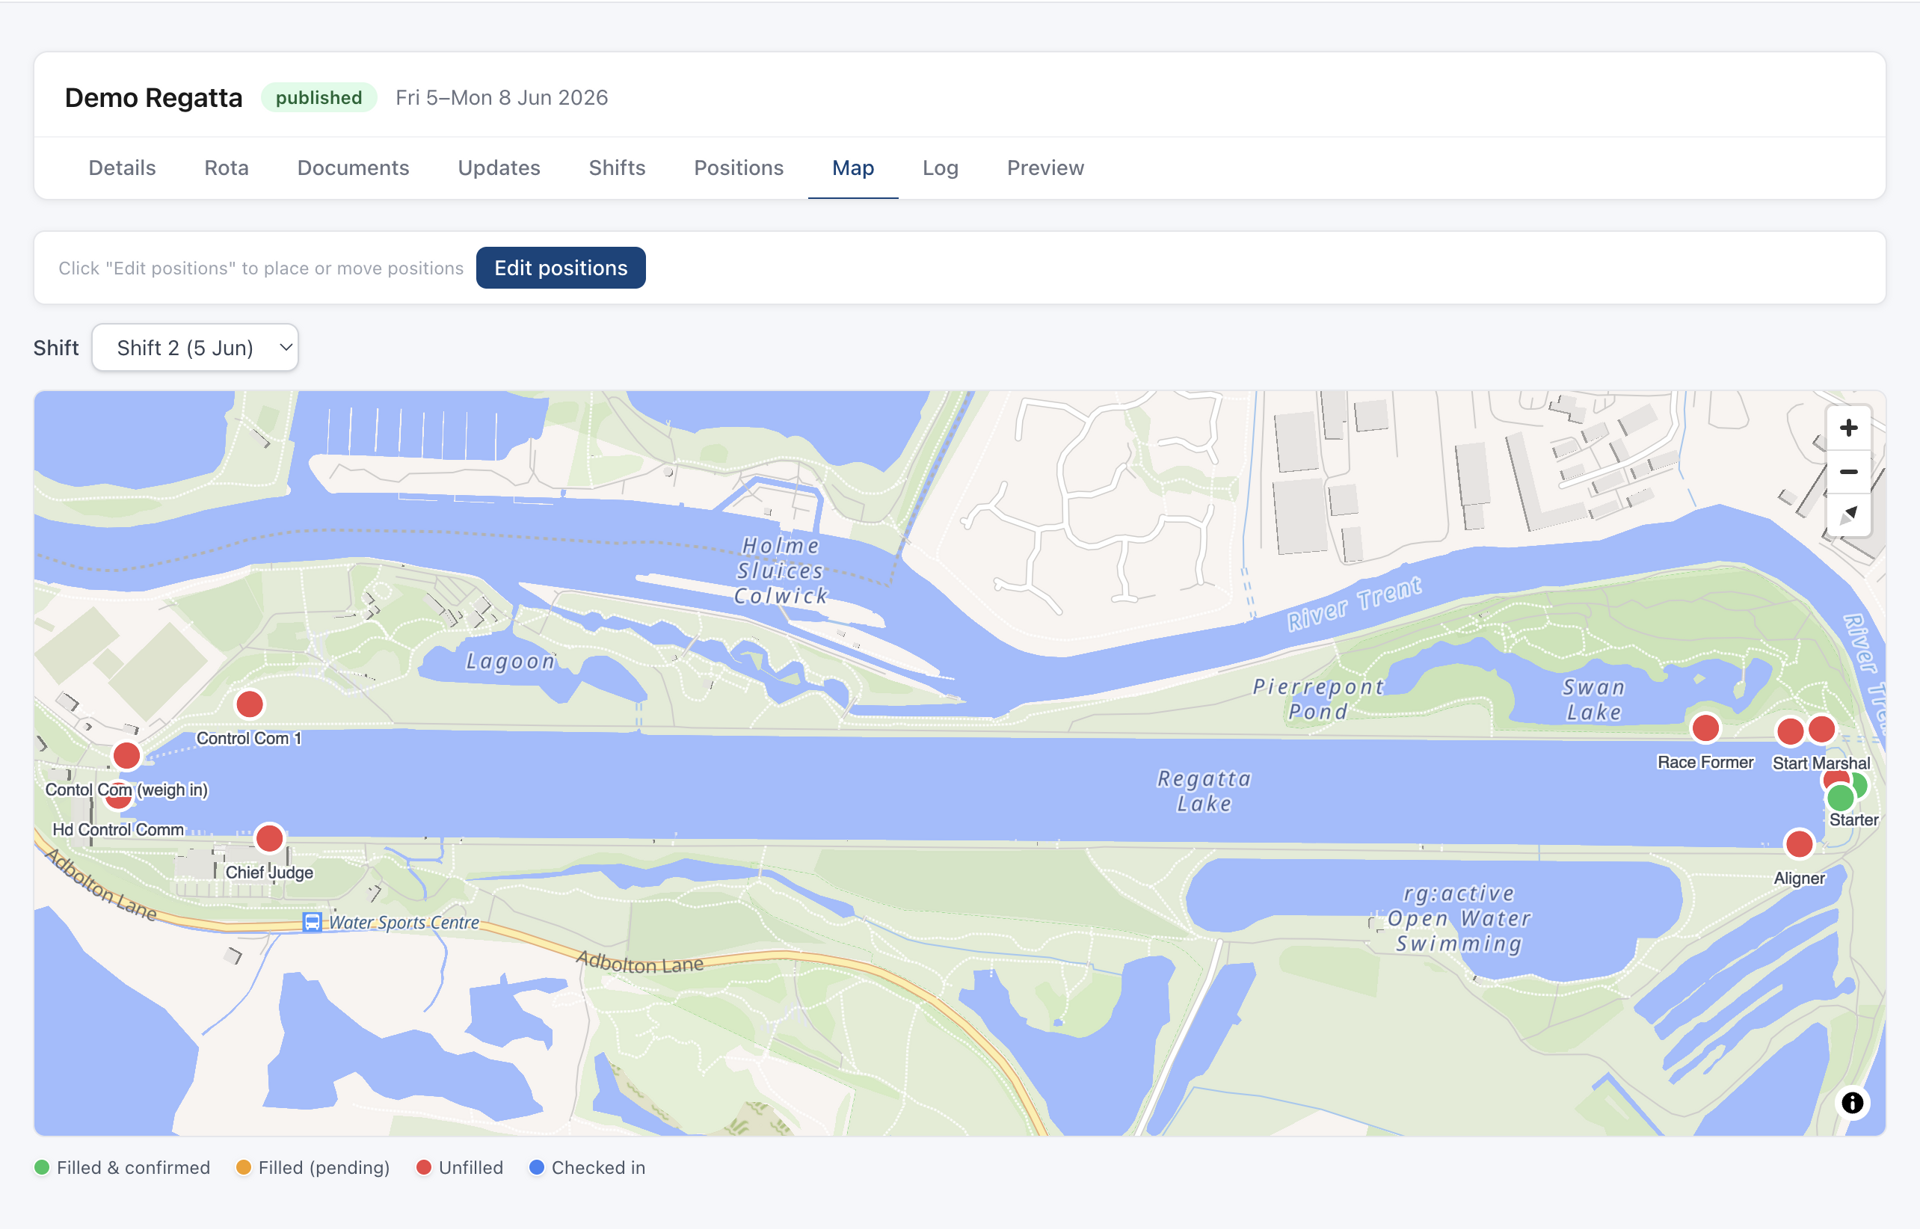
Task: Select the Control Com 1 red marker
Action: [x=250, y=704]
